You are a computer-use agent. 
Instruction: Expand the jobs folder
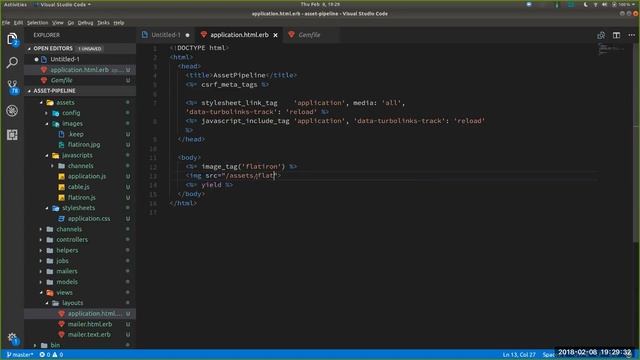[x=62, y=261]
